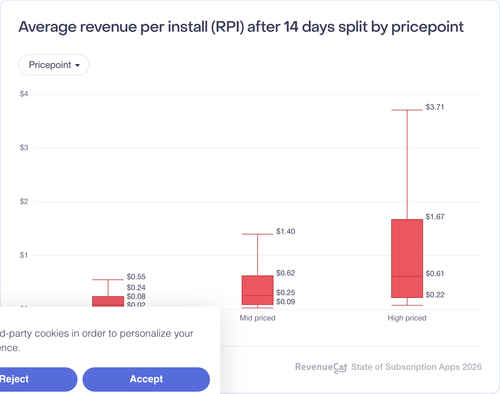This screenshot has width=500, height=394.
Task: Click the $0.09 value label
Action: tap(286, 302)
